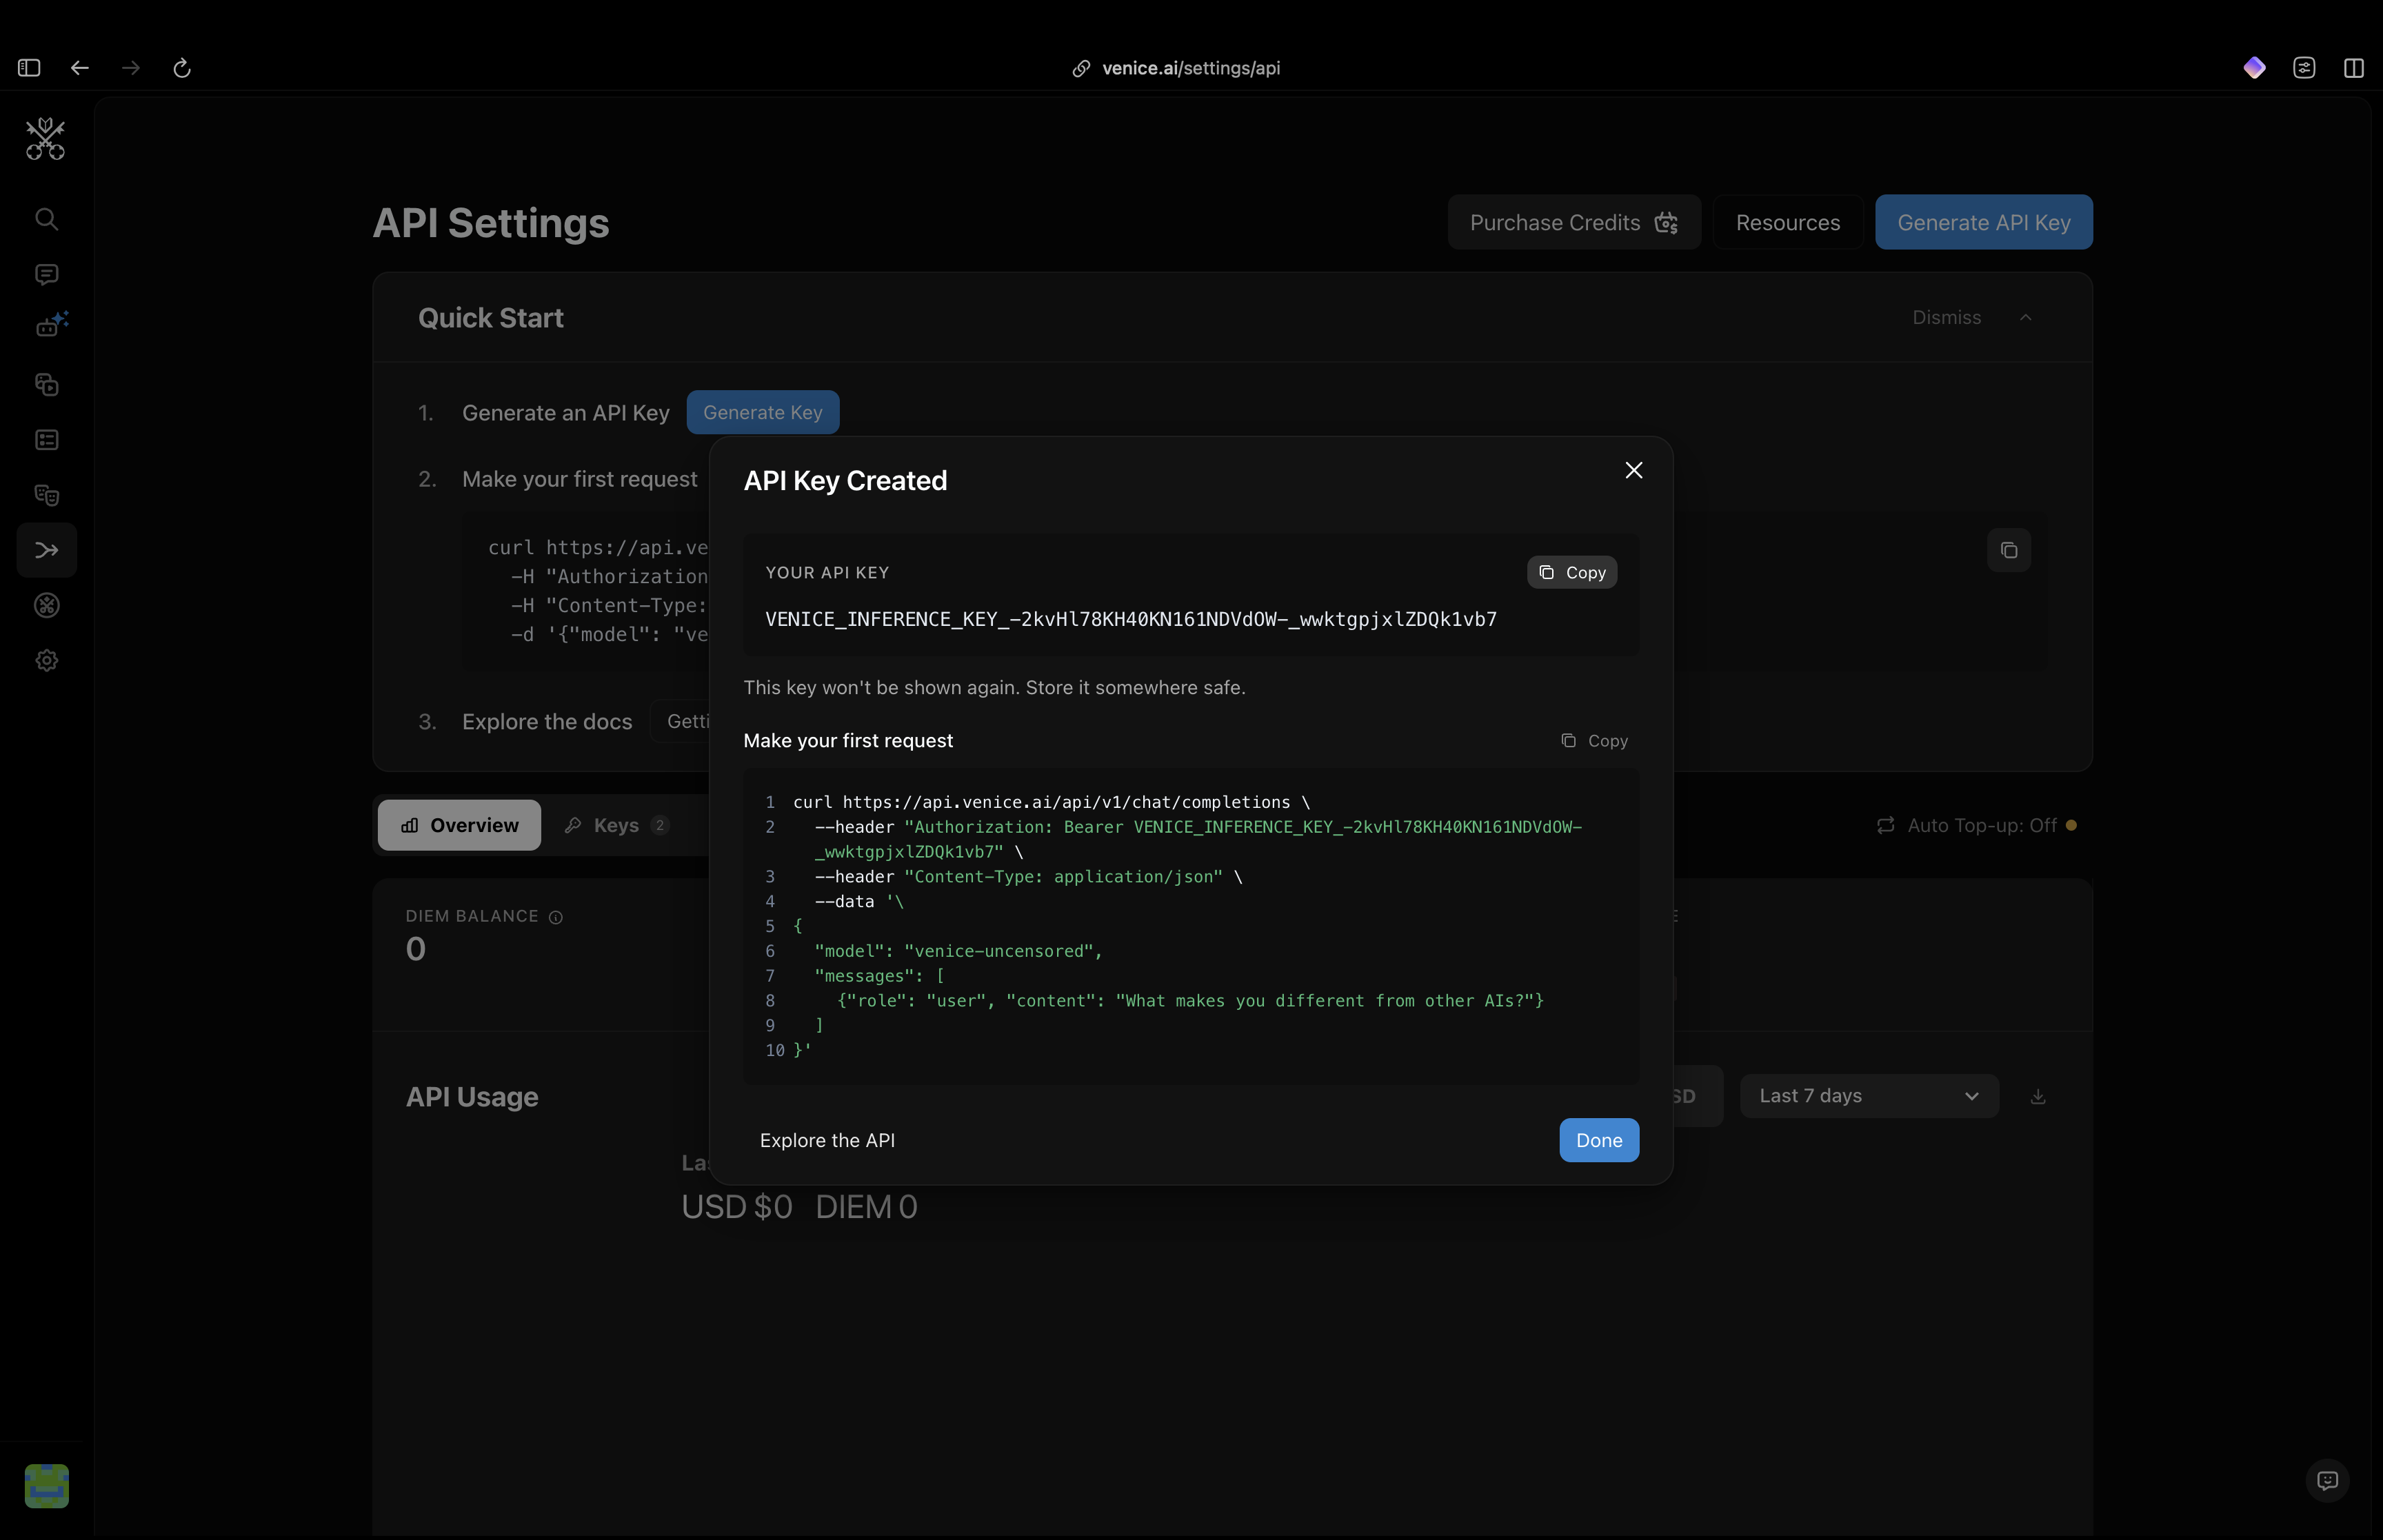Click the "USD $0" usage total

tap(737, 1207)
